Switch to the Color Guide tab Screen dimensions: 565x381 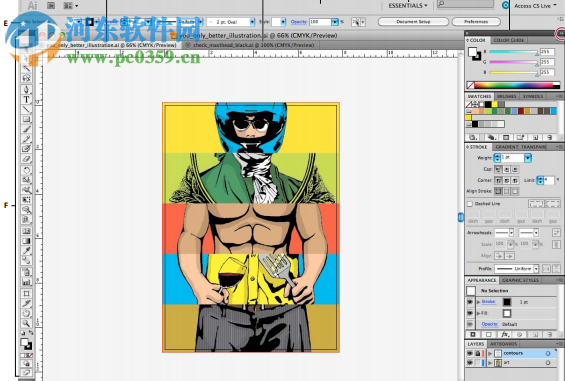pos(509,40)
